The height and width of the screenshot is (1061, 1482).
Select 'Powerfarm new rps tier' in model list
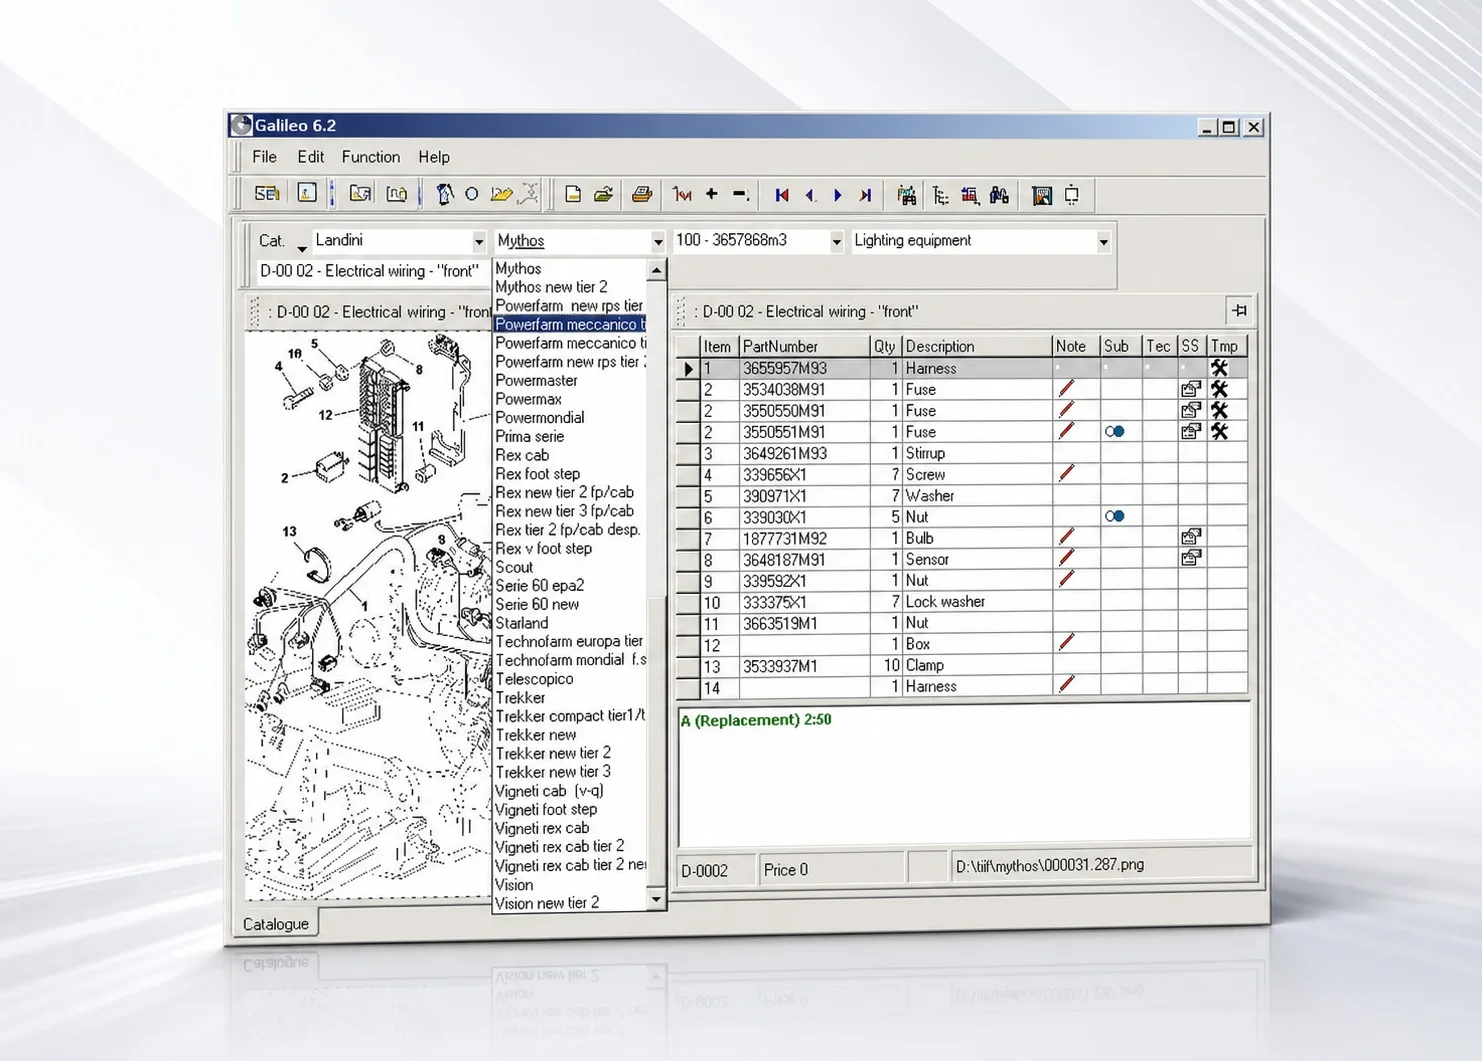(569, 306)
